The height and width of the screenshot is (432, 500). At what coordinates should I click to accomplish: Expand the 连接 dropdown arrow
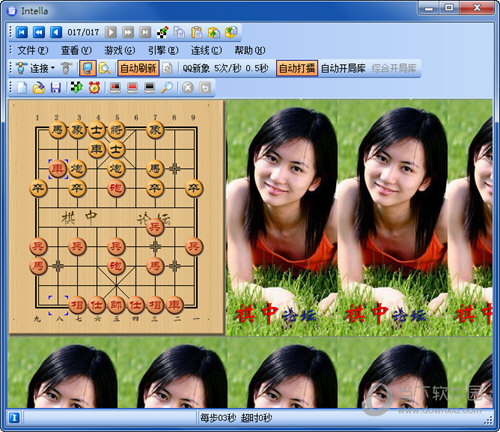(53, 68)
